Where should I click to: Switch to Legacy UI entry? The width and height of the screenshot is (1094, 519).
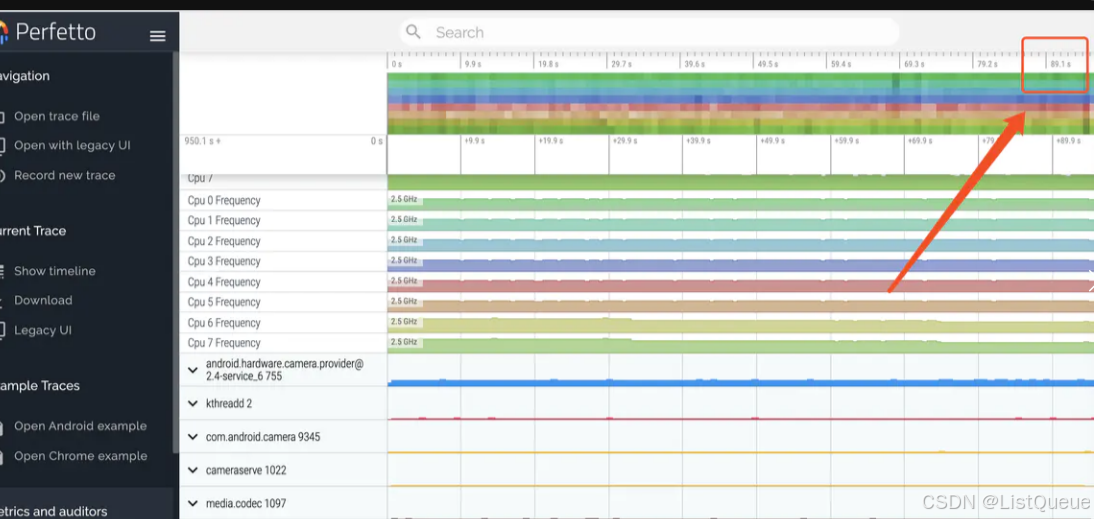[x=43, y=331]
